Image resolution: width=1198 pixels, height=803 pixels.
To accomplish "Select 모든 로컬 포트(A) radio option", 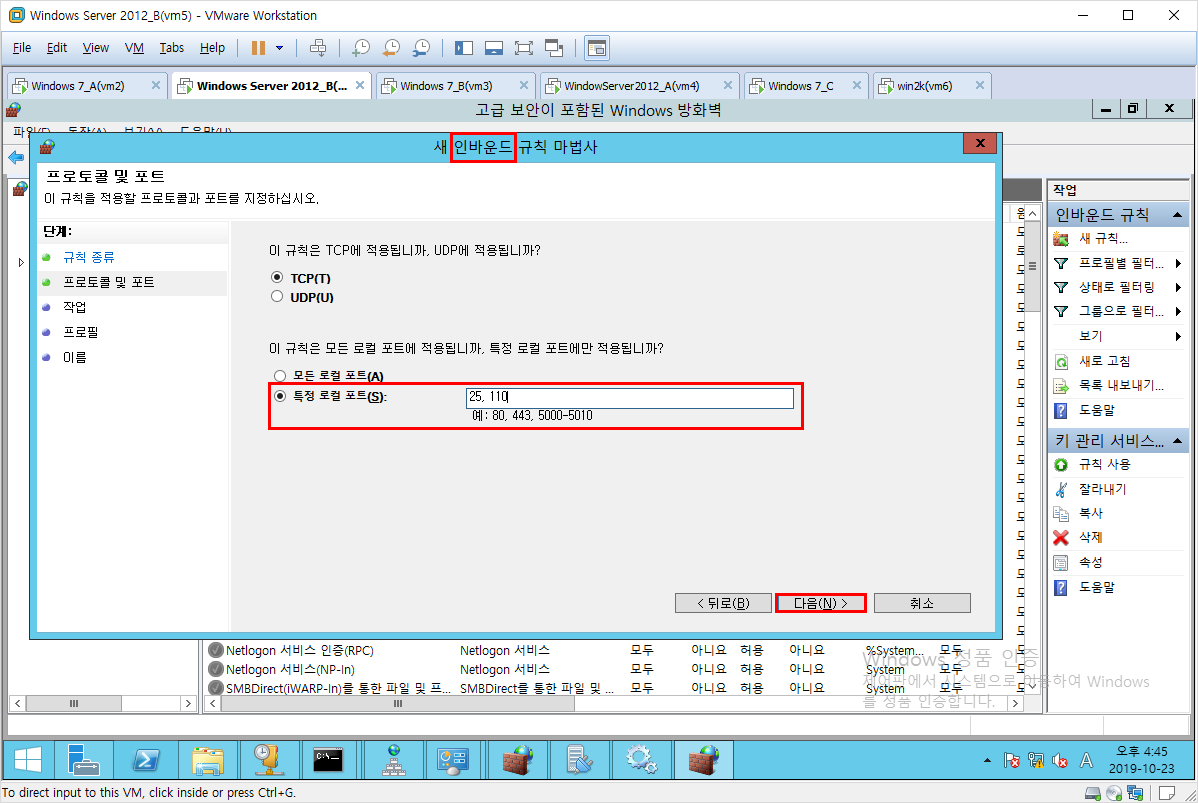I will tap(280, 375).
